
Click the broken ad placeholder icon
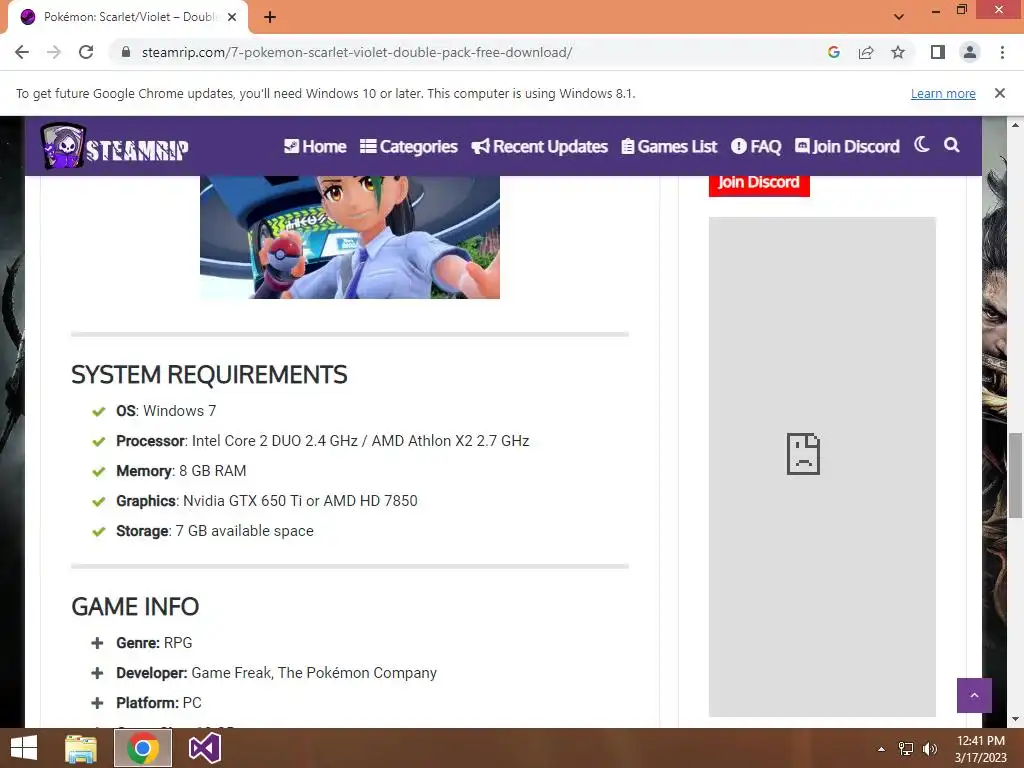pyautogui.click(x=803, y=453)
